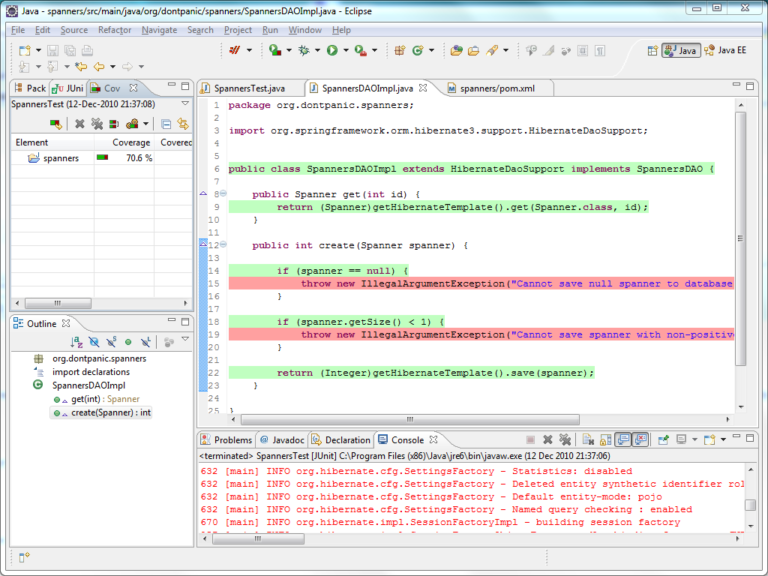The height and width of the screenshot is (576, 768).
Task: Toggle Hide Fields in Outline toolbar
Action: (94, 342)
